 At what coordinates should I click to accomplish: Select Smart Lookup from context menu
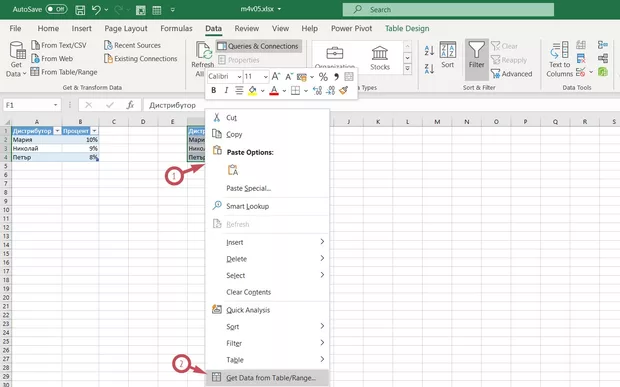(x=267, y=206)
